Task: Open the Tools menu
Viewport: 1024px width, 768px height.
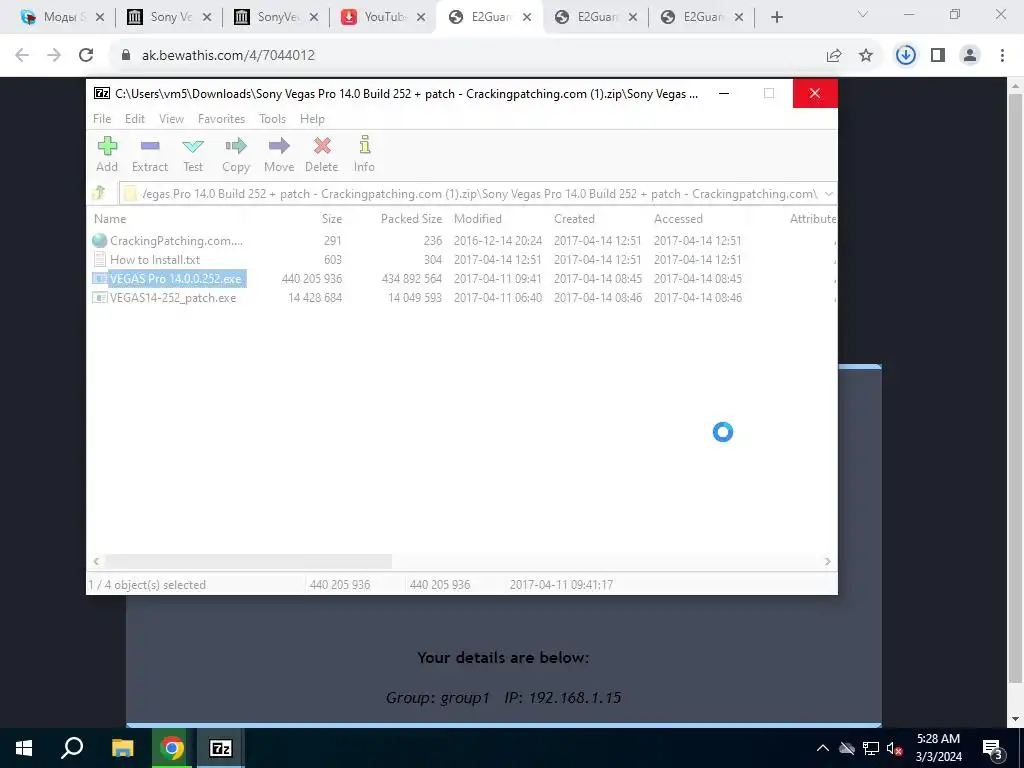Action: 272,119
